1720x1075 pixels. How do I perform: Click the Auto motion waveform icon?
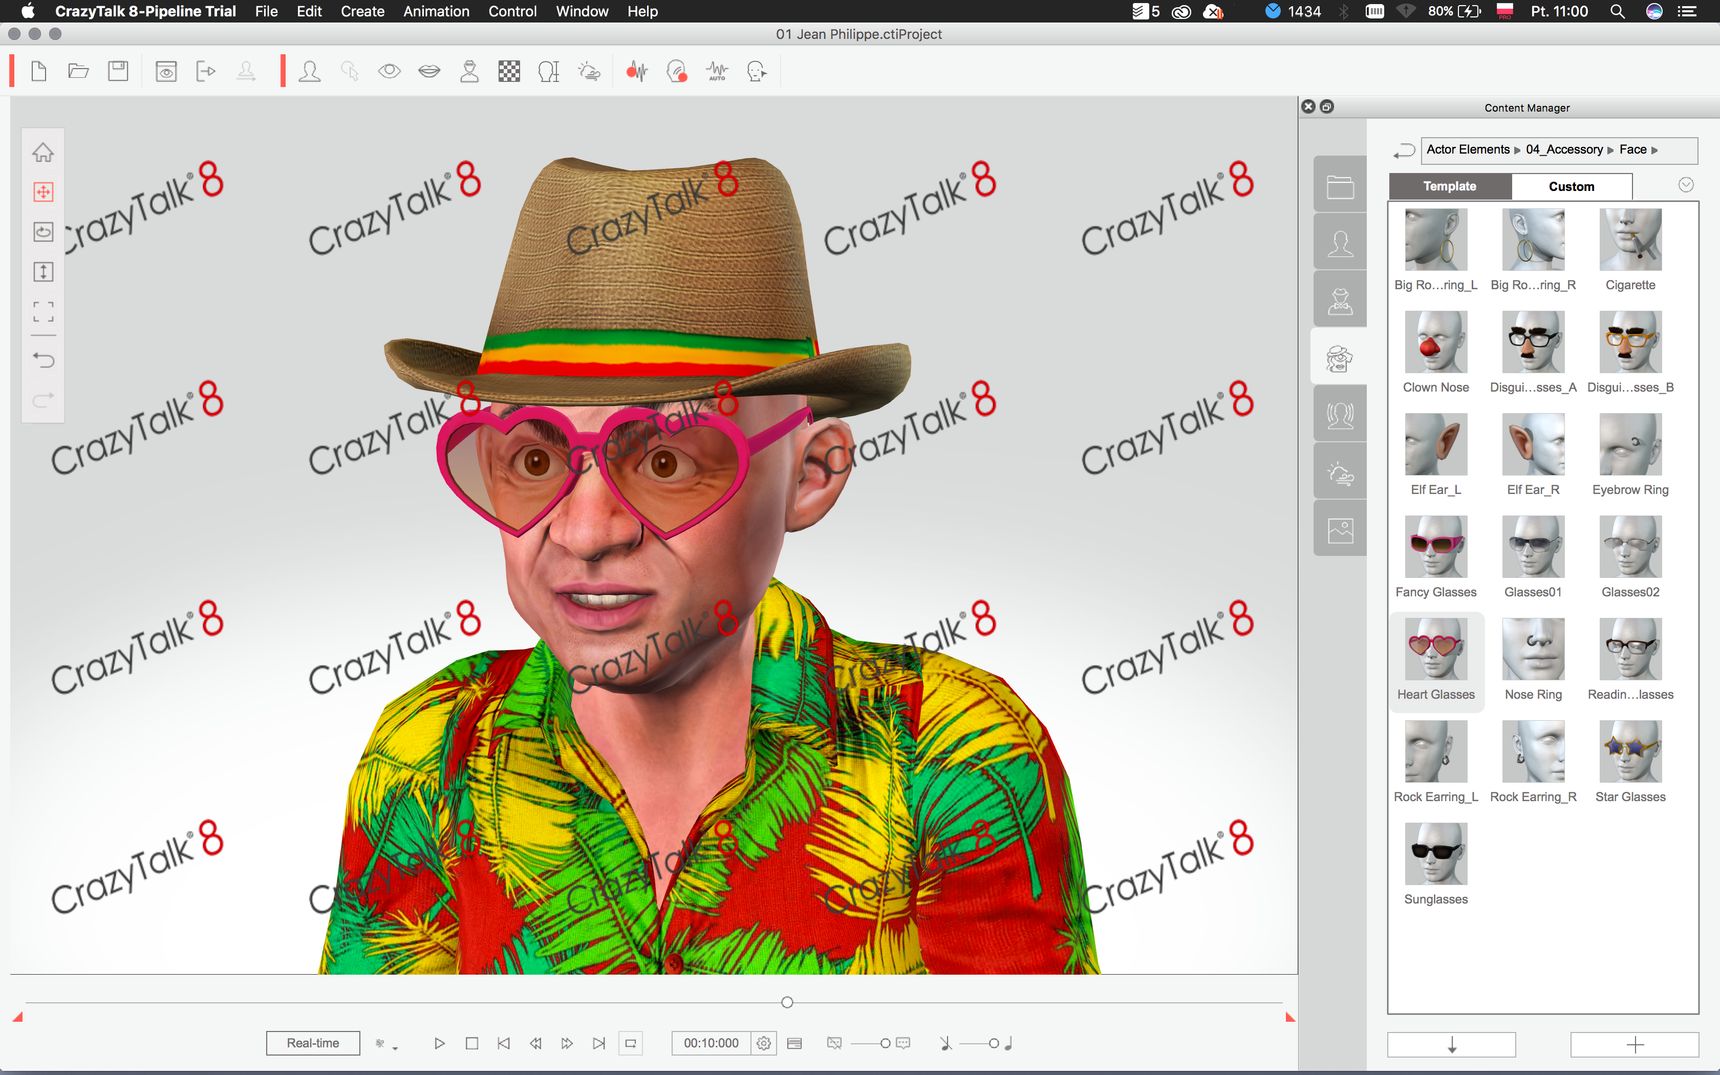coord(717,71)
